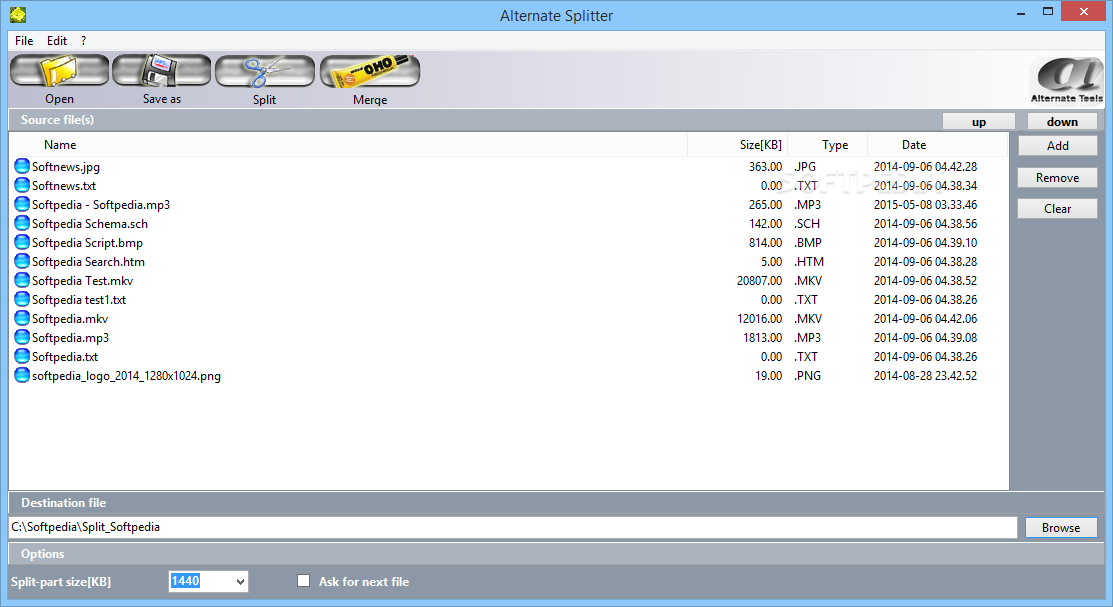This screenshot has height=607, width=1113.
Task: Click the .BMP type cell
Action: coord(808,243)
